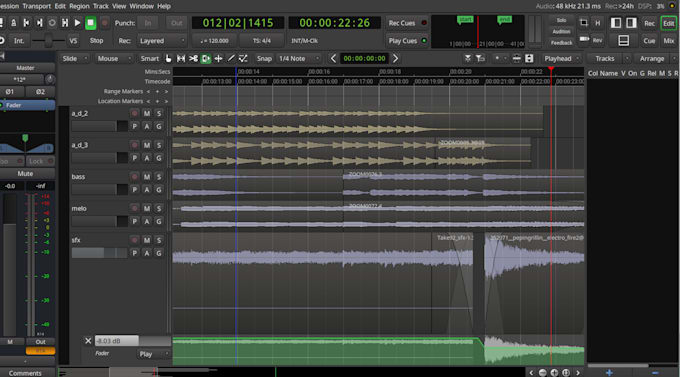Open the Region menu
680x377 pixels.
[79, 6]
